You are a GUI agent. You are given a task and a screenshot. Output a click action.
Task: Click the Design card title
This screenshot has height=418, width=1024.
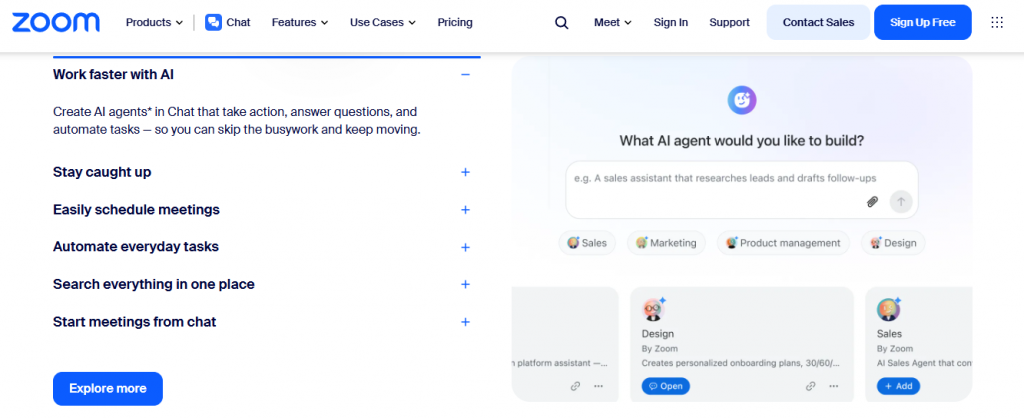click(x=658, y=334)
